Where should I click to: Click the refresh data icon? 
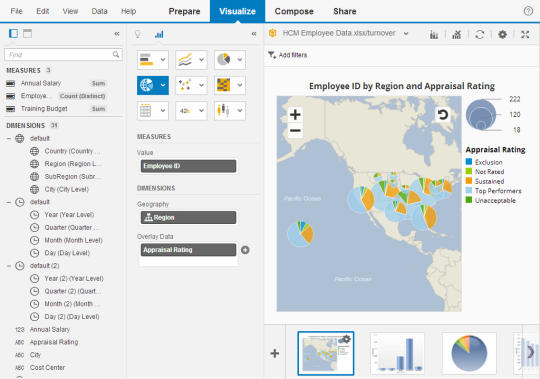click(x=480, y=34)
